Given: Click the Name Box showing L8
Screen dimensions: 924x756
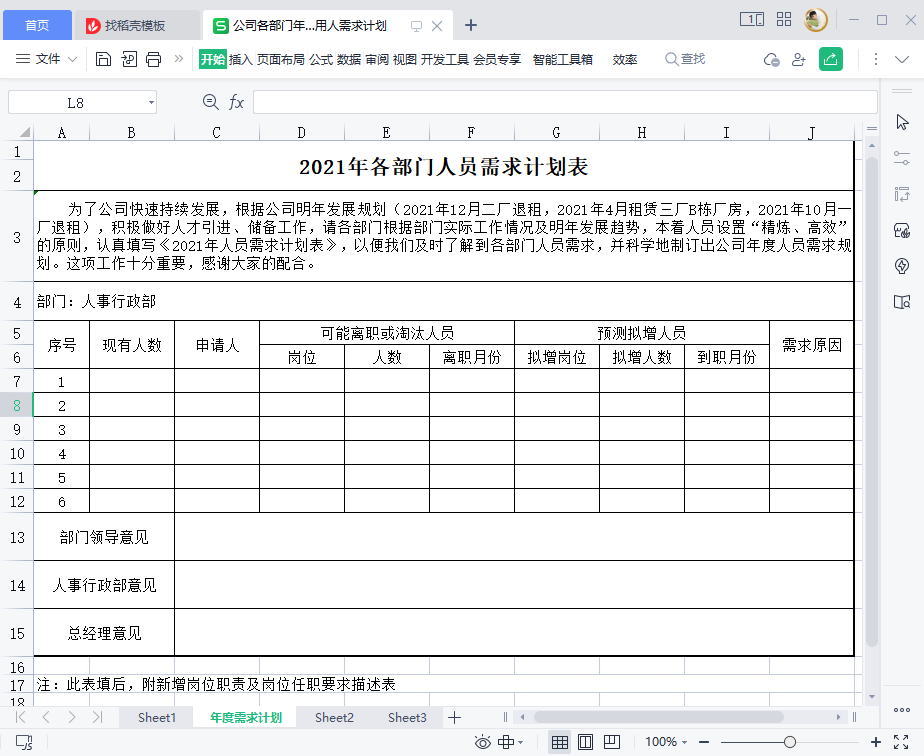Looking at the screenshot, I should click(75, 103).
